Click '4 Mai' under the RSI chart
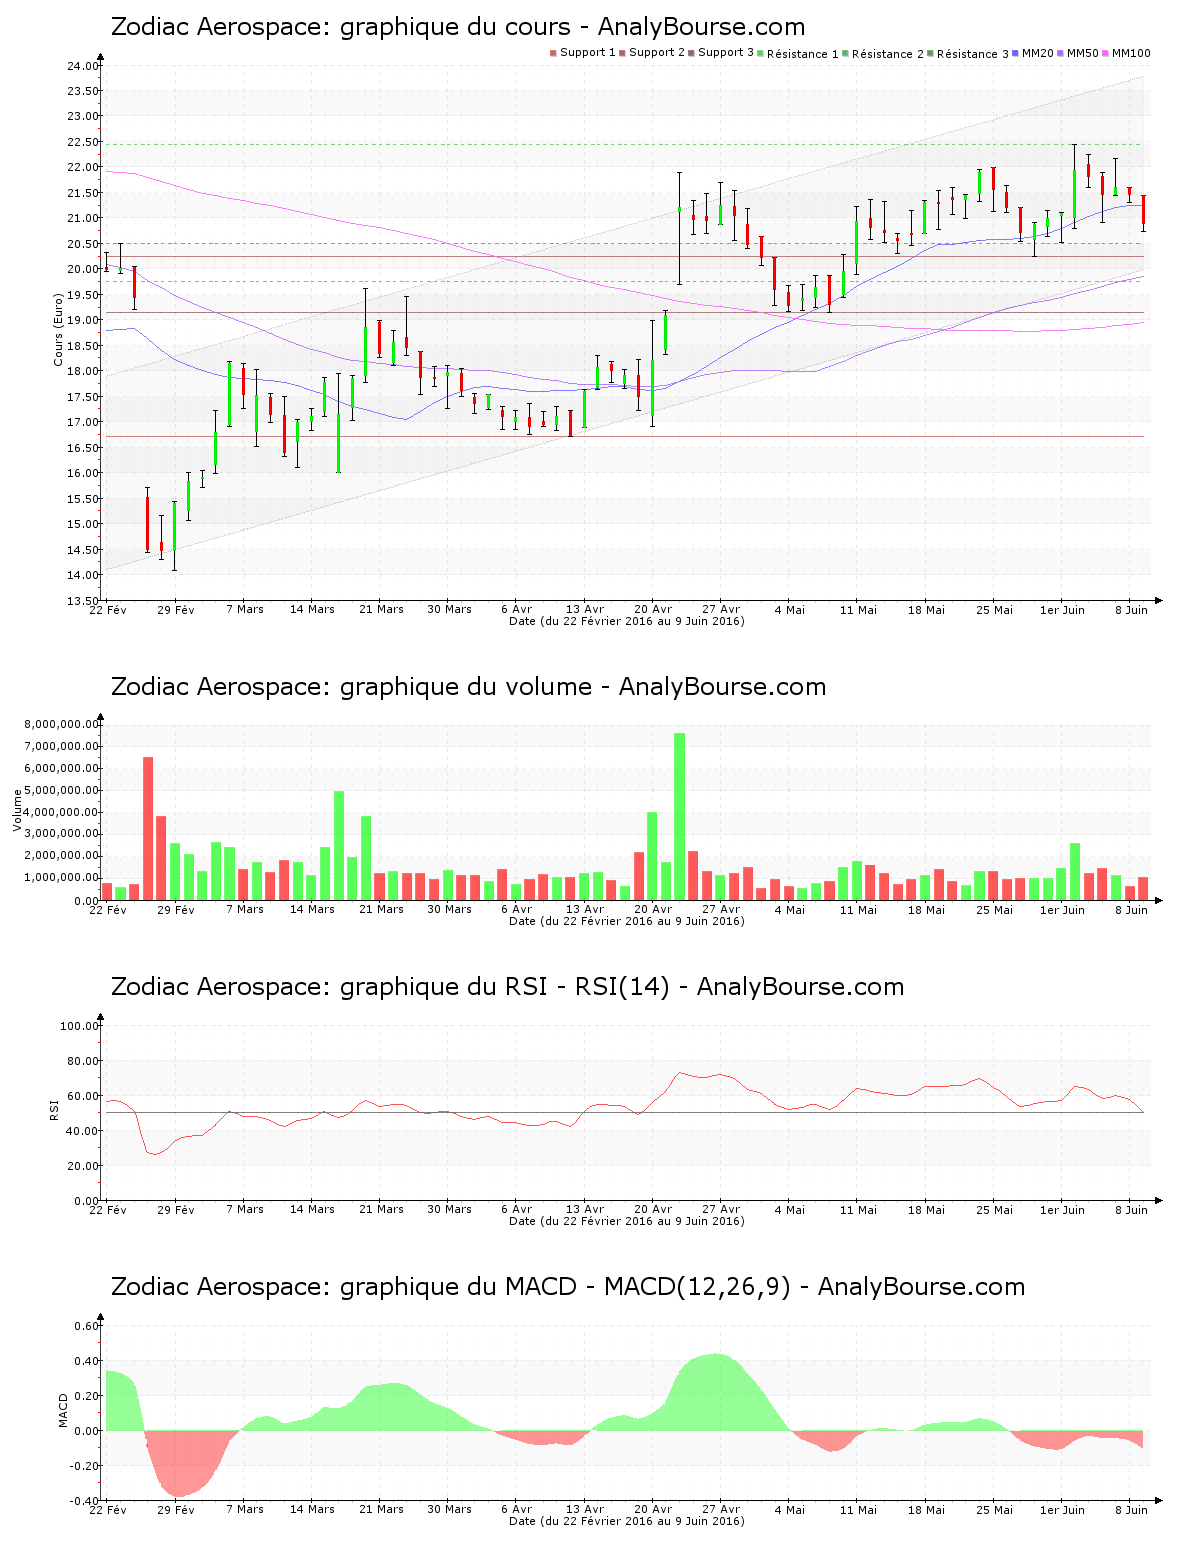Viewport: 1200px width, 1550px height. 789,1210
